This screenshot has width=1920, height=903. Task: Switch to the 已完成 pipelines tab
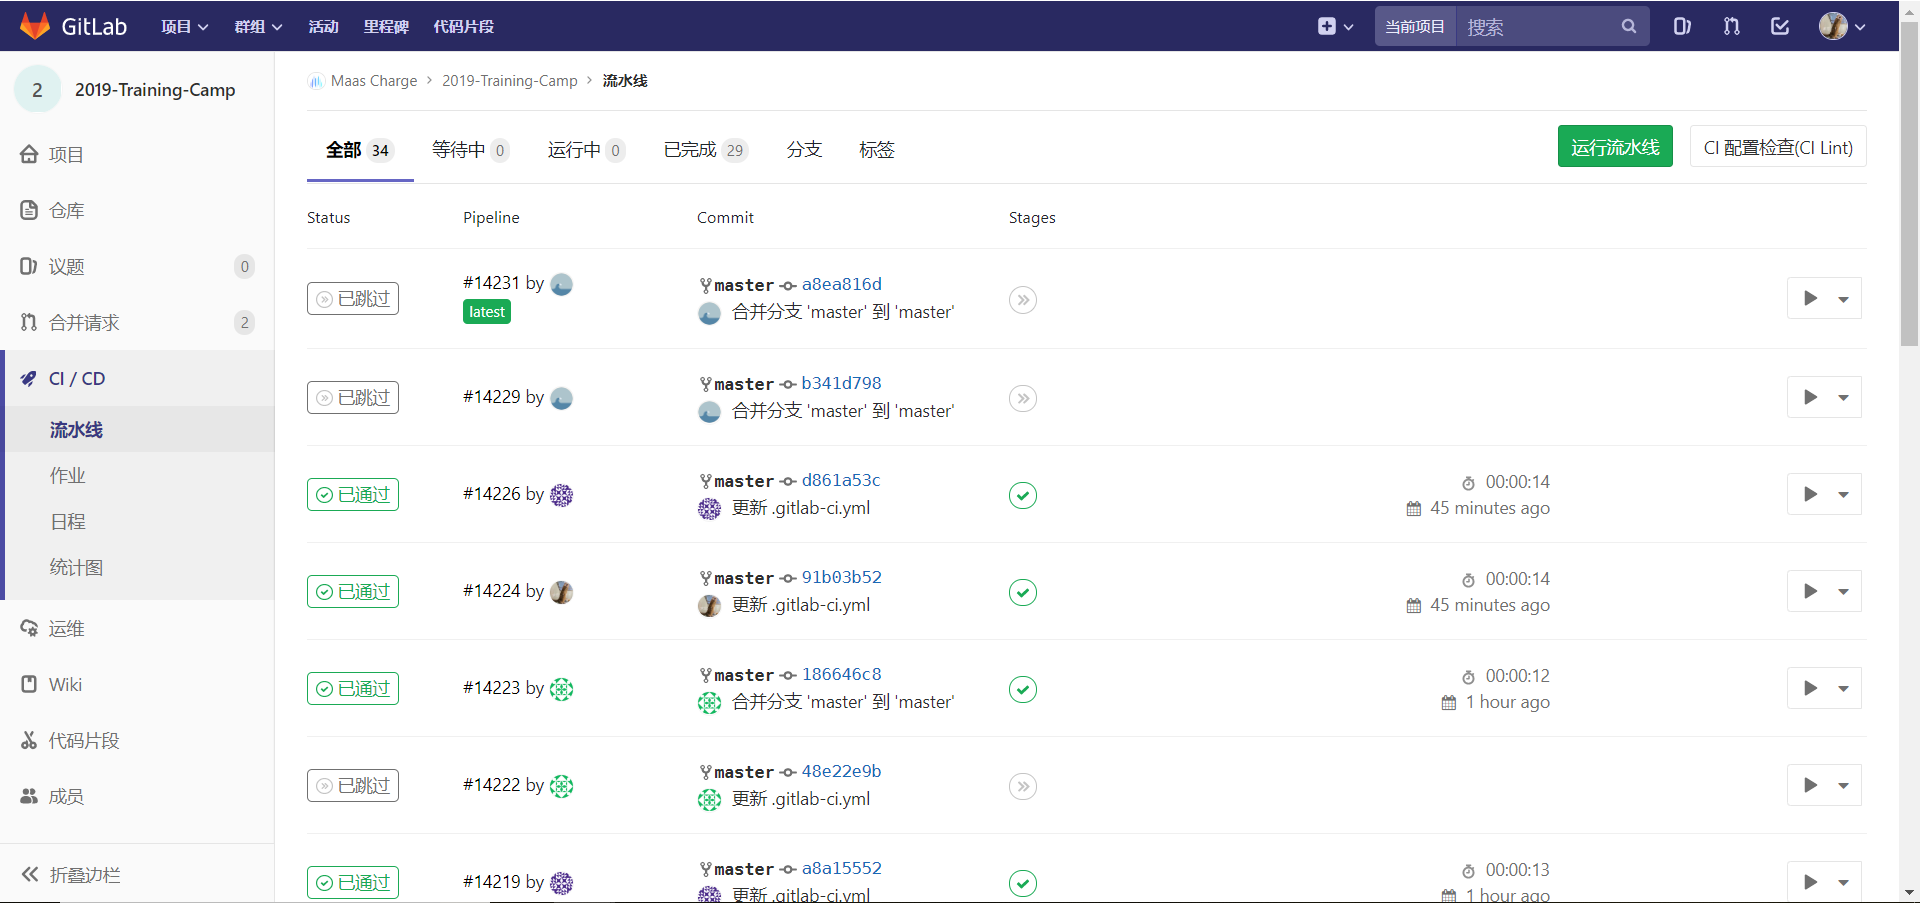click(692, 150)
